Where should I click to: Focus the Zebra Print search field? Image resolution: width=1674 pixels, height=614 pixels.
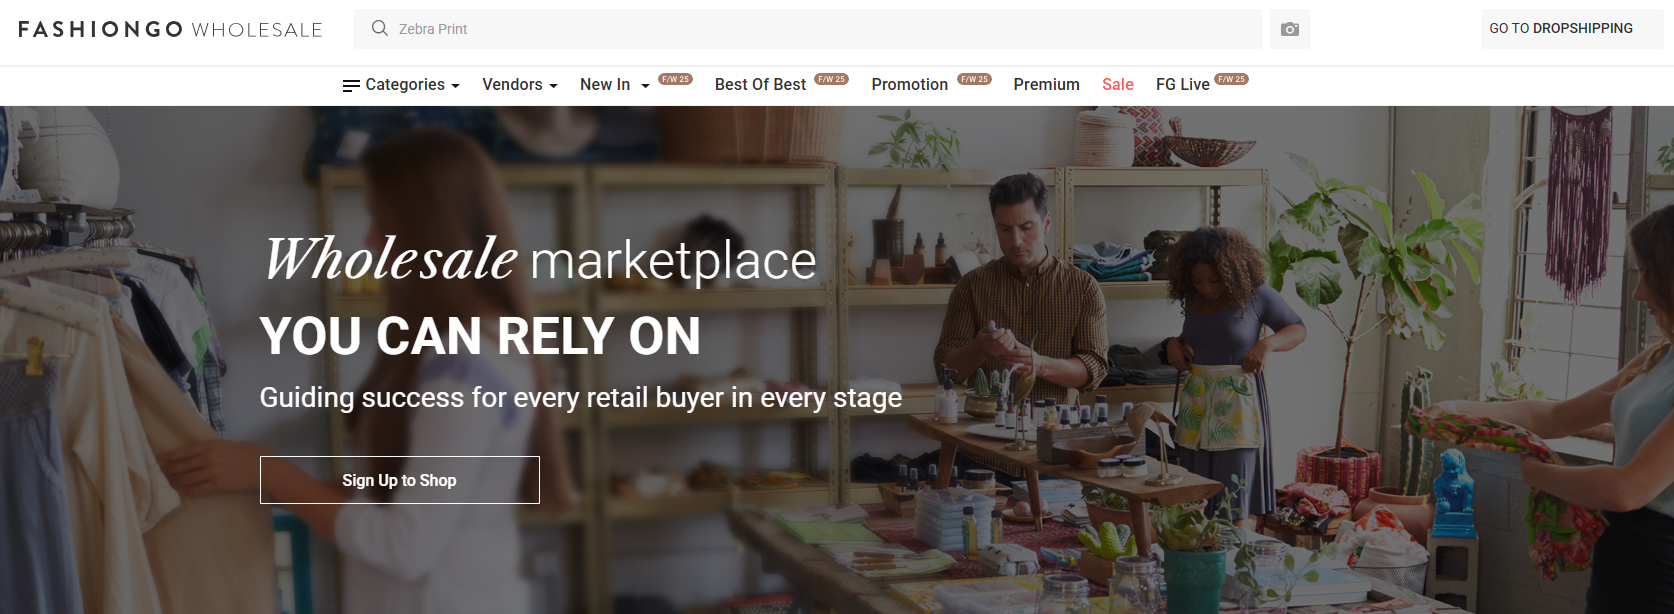808,29
